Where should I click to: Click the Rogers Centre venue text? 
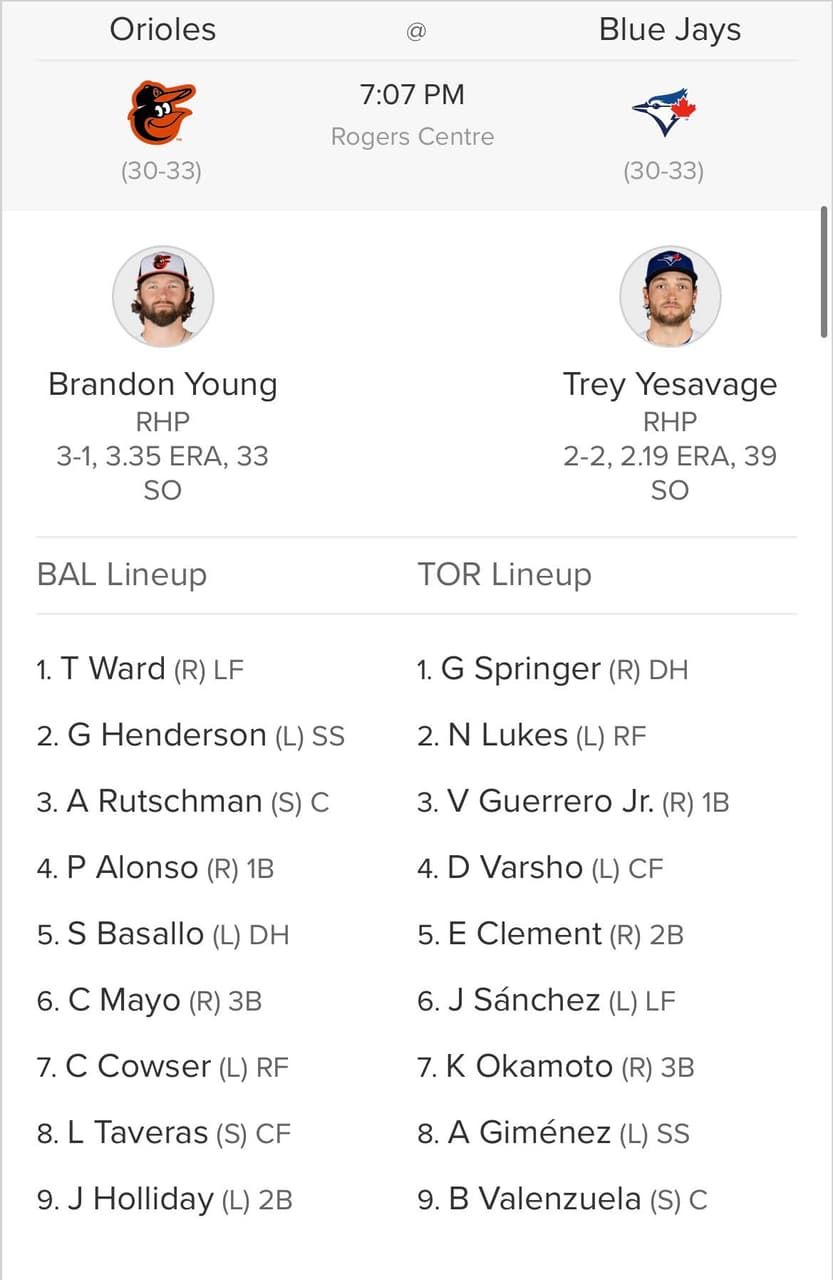point(412,136)
